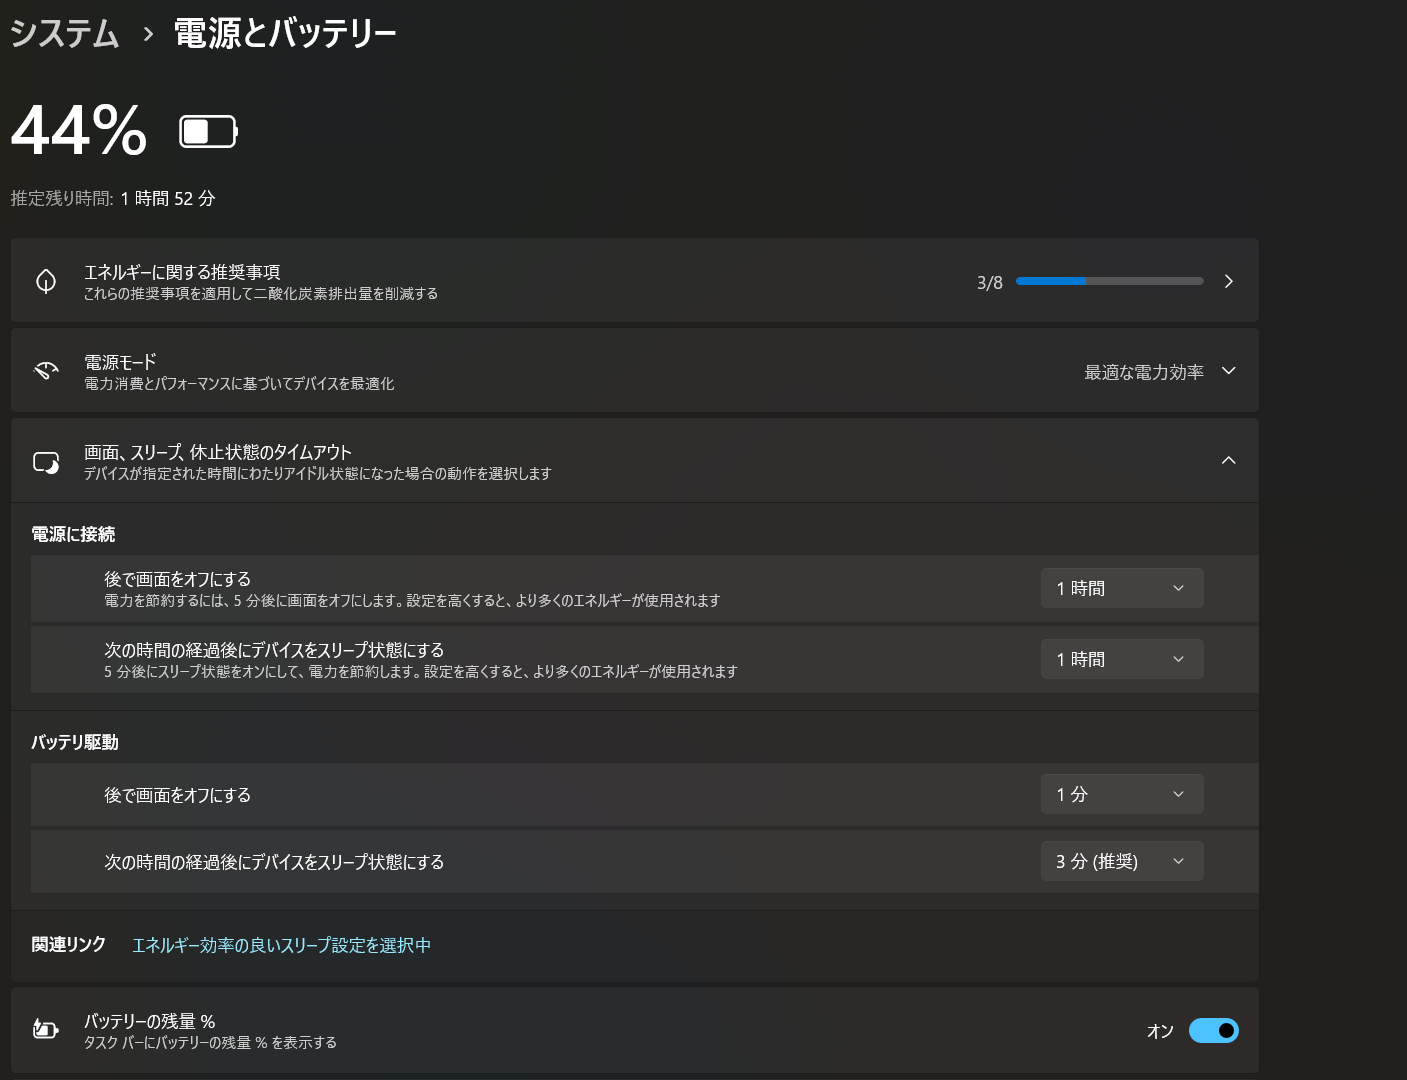
Task: Click the タスク バーにバッテリーの残量 % を表示する description
Action: [210, 1042]
